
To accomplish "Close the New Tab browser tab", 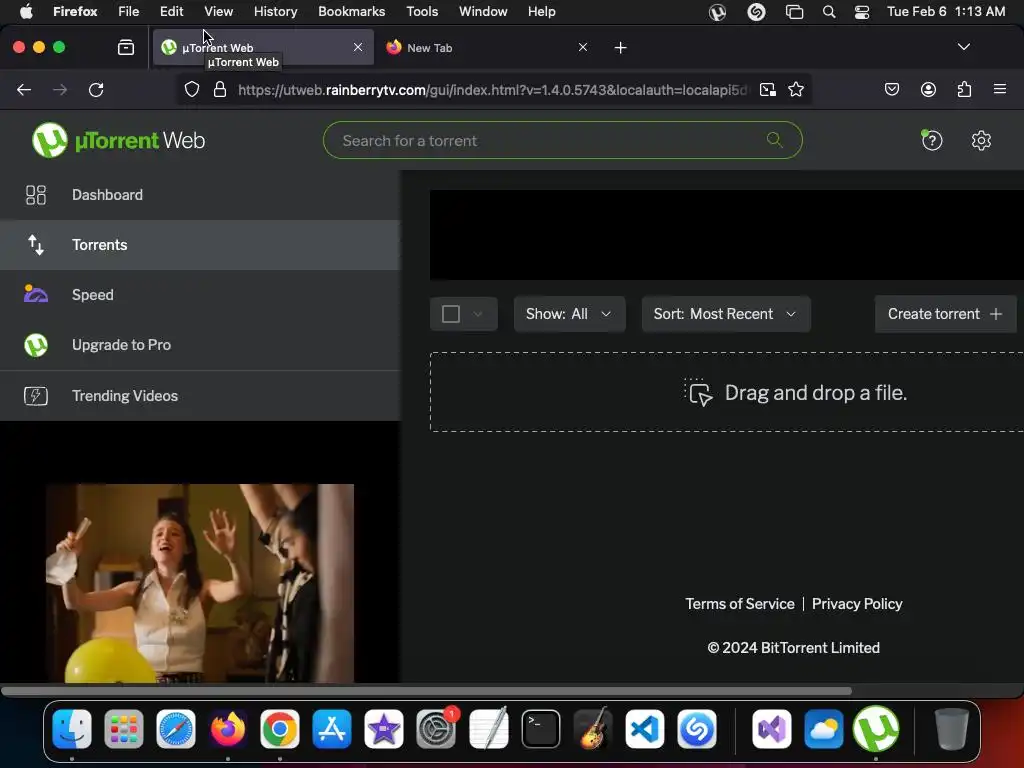I will pyautogui.click(x=583, y=47).
